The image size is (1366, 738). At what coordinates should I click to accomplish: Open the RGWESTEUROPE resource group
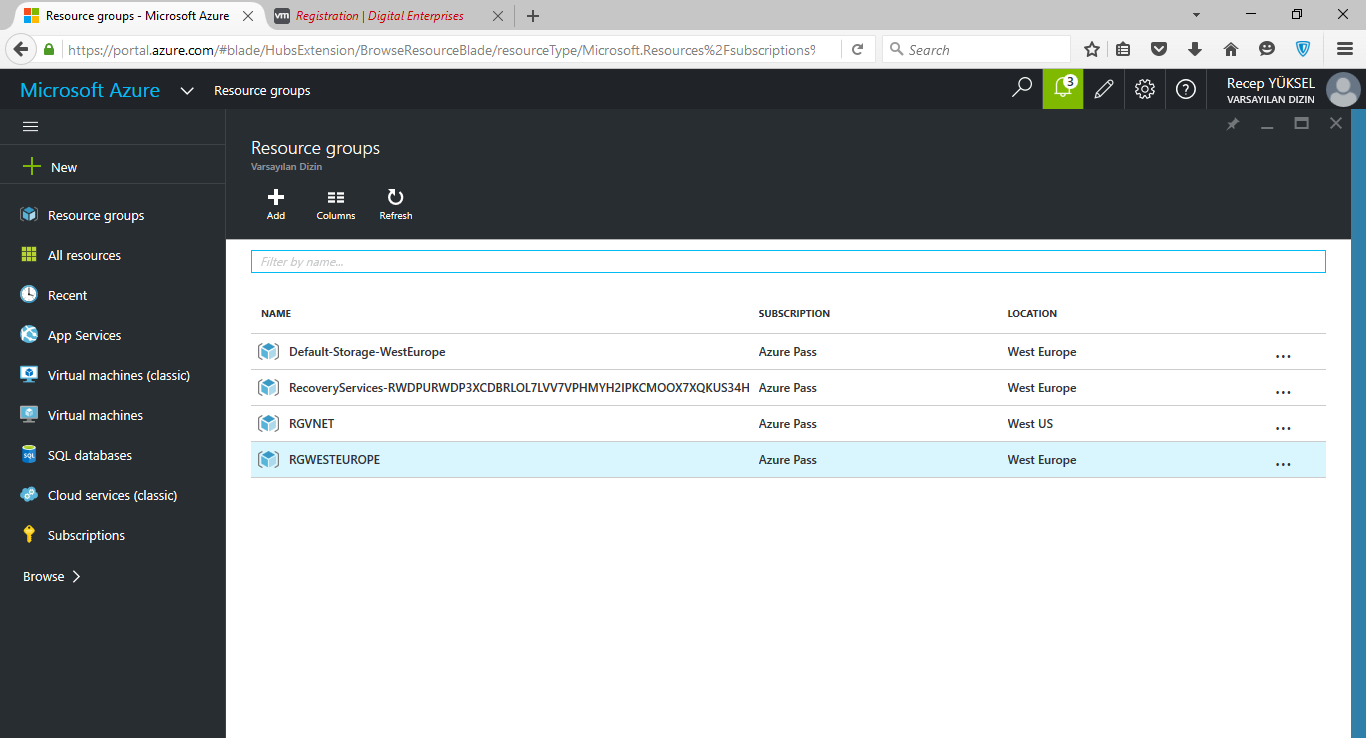click(334, 460)
